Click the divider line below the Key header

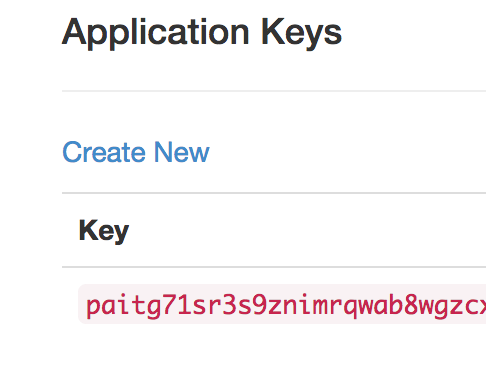(x=274, y=267)
